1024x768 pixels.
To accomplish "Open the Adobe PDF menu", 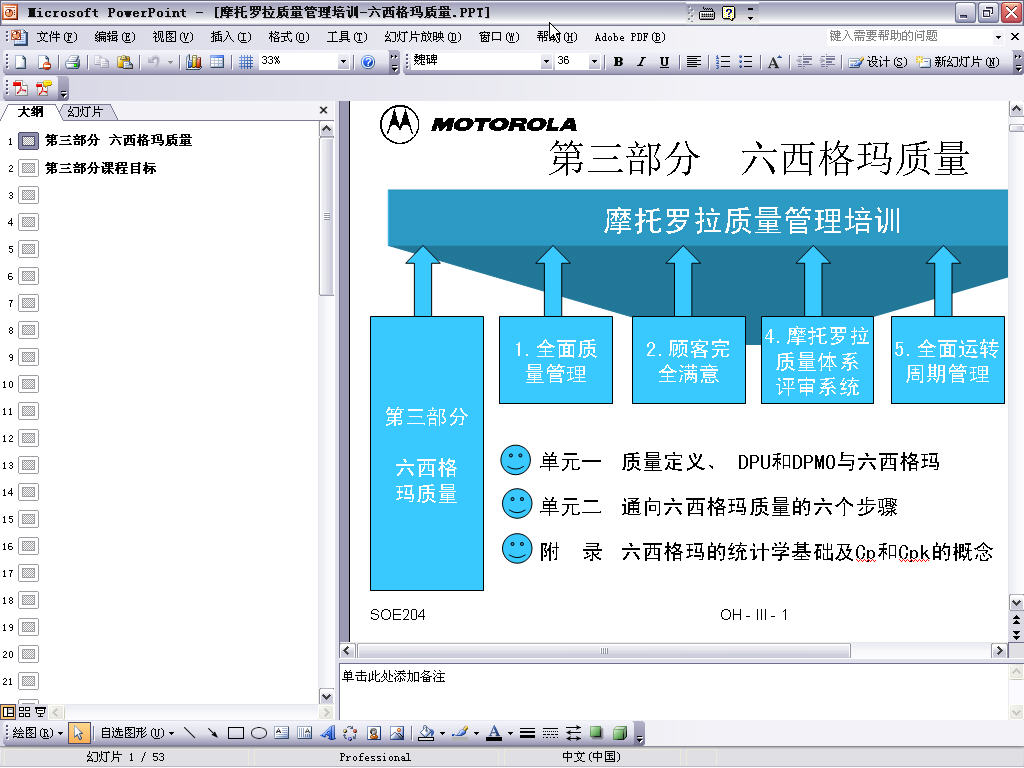I will point(630,37).
